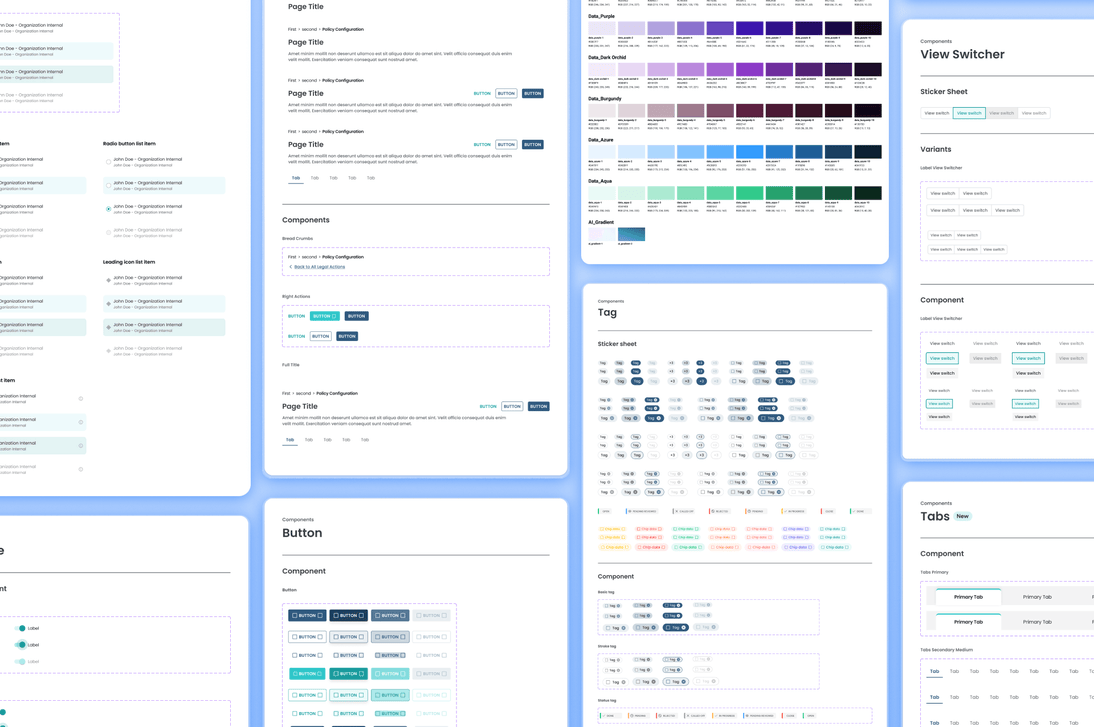Click the close icon on the large selected Stroke tag

click(x=683, y=682)
